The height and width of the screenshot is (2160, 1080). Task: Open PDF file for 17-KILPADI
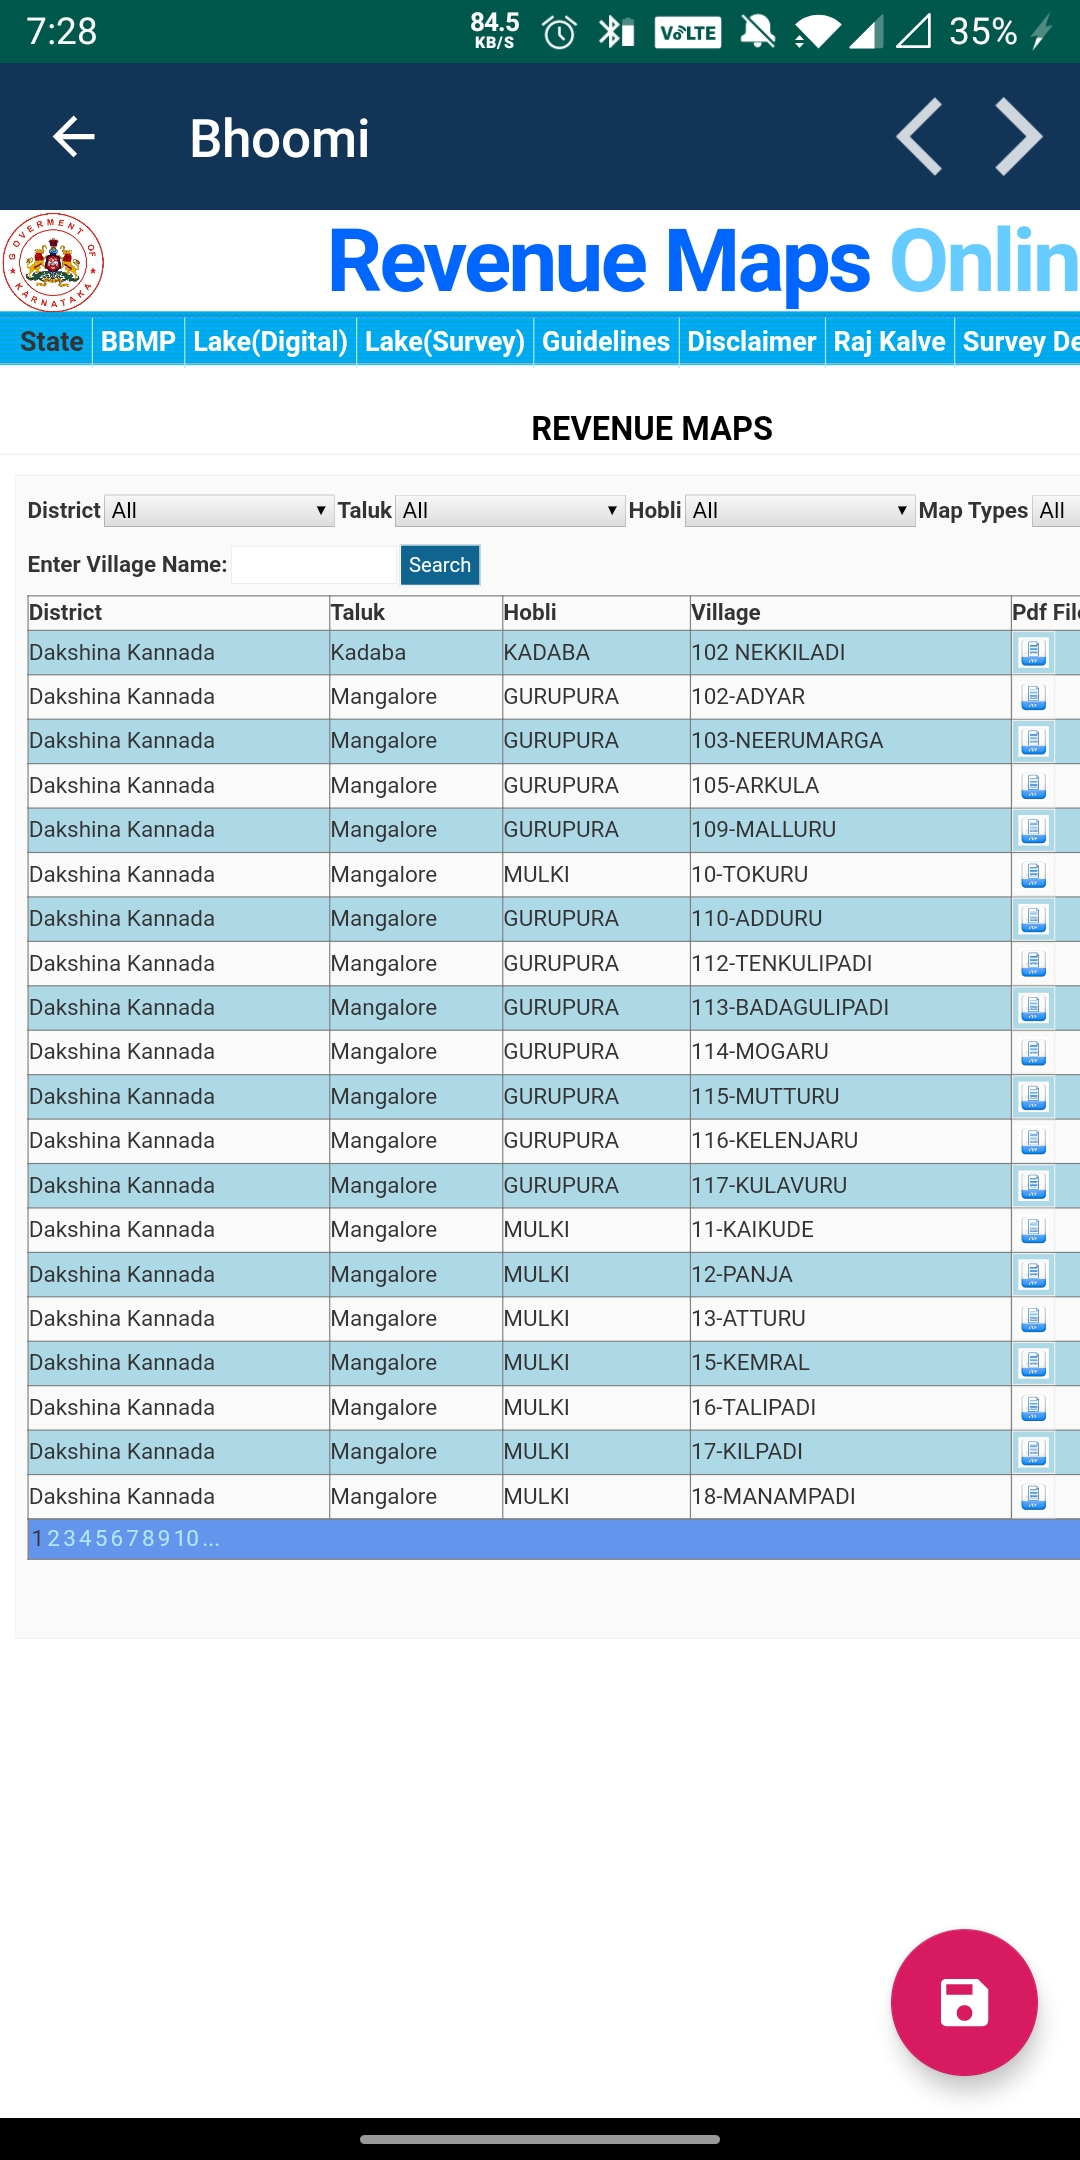click(x=1033, y=1452)
